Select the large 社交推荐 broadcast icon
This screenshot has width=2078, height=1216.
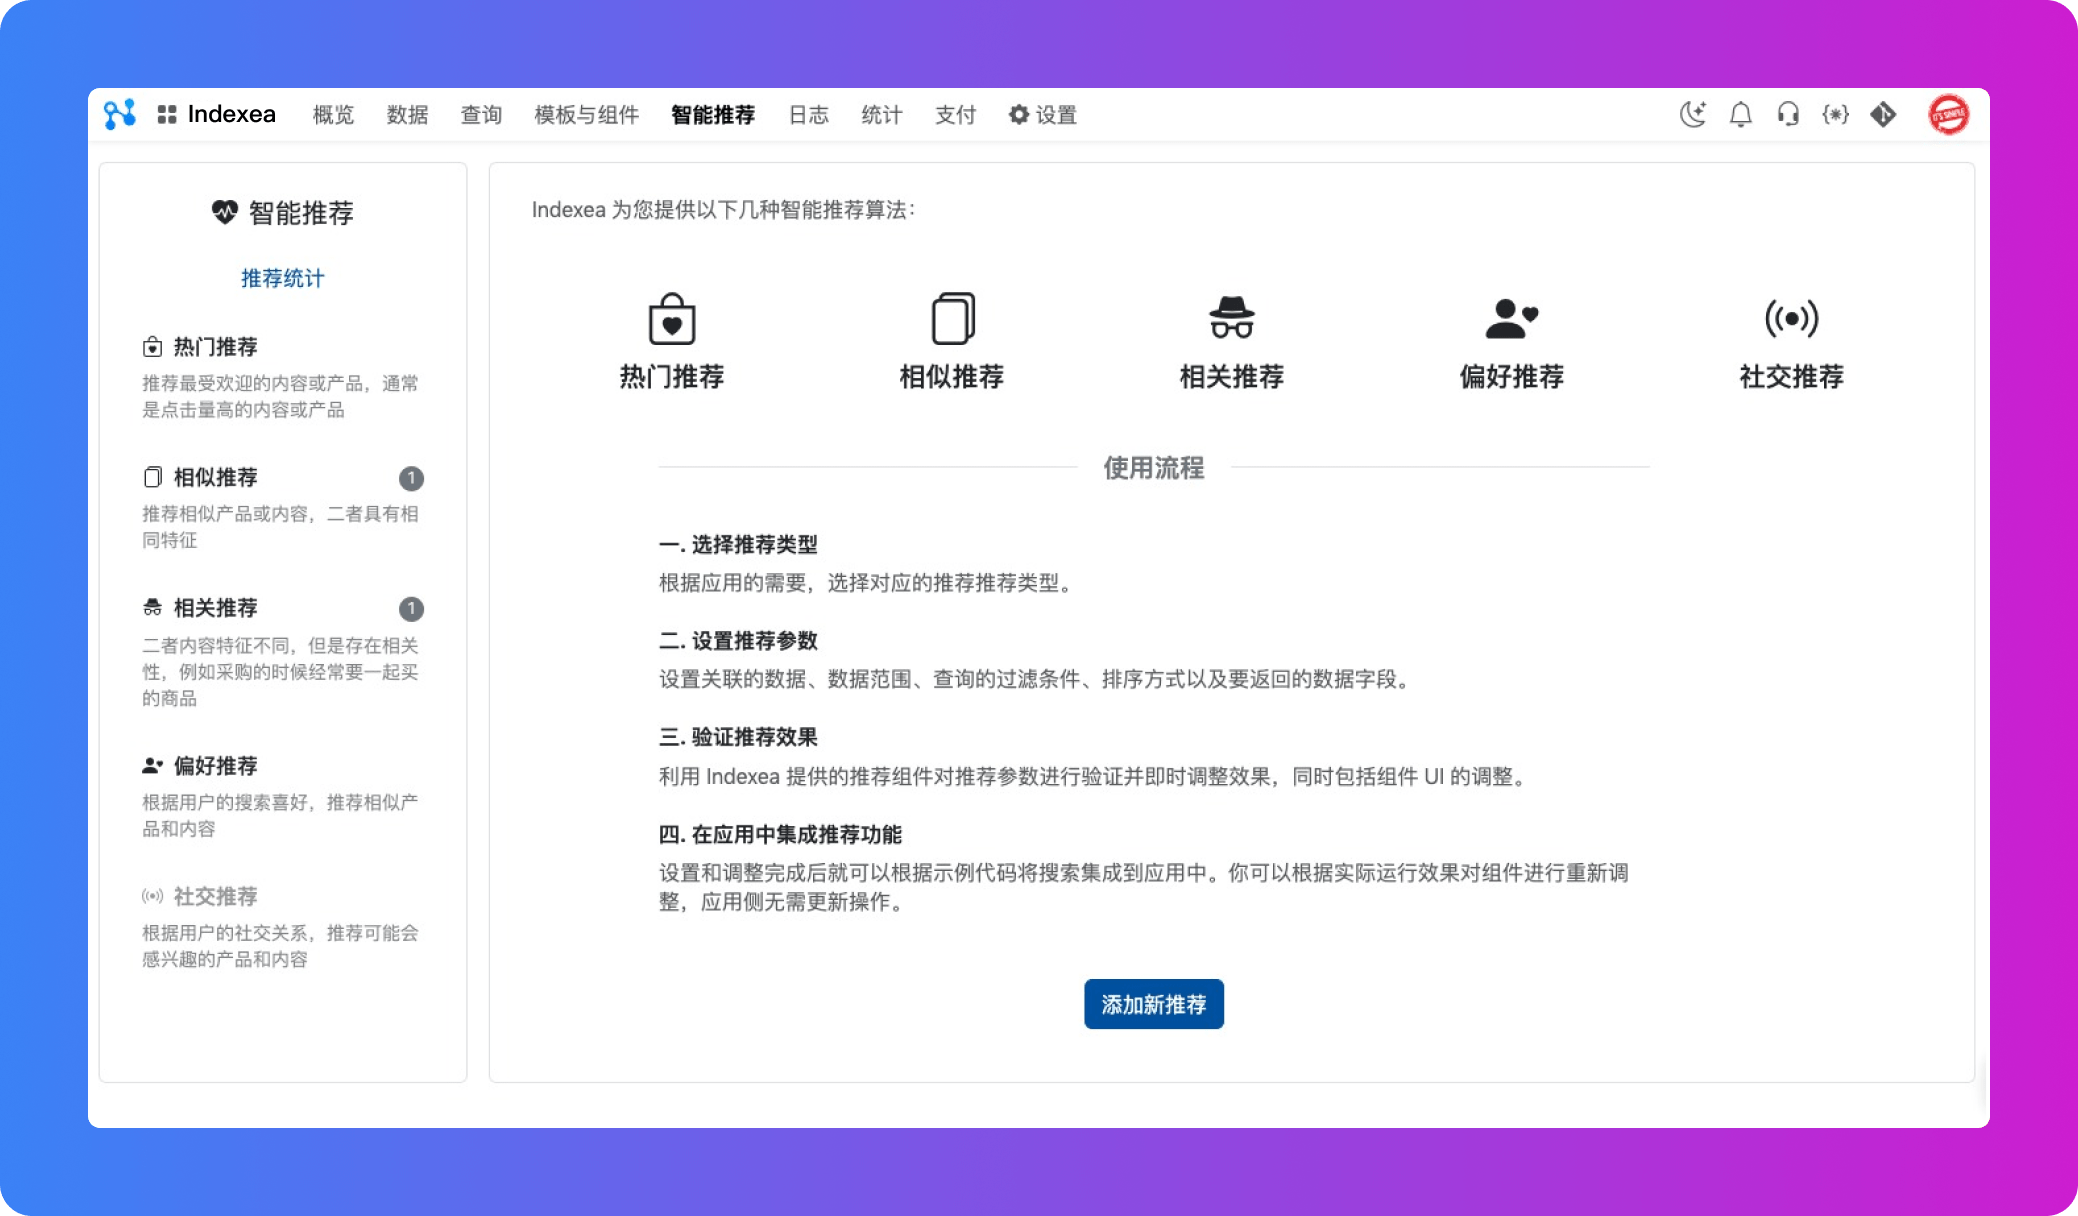(1791, 319)
